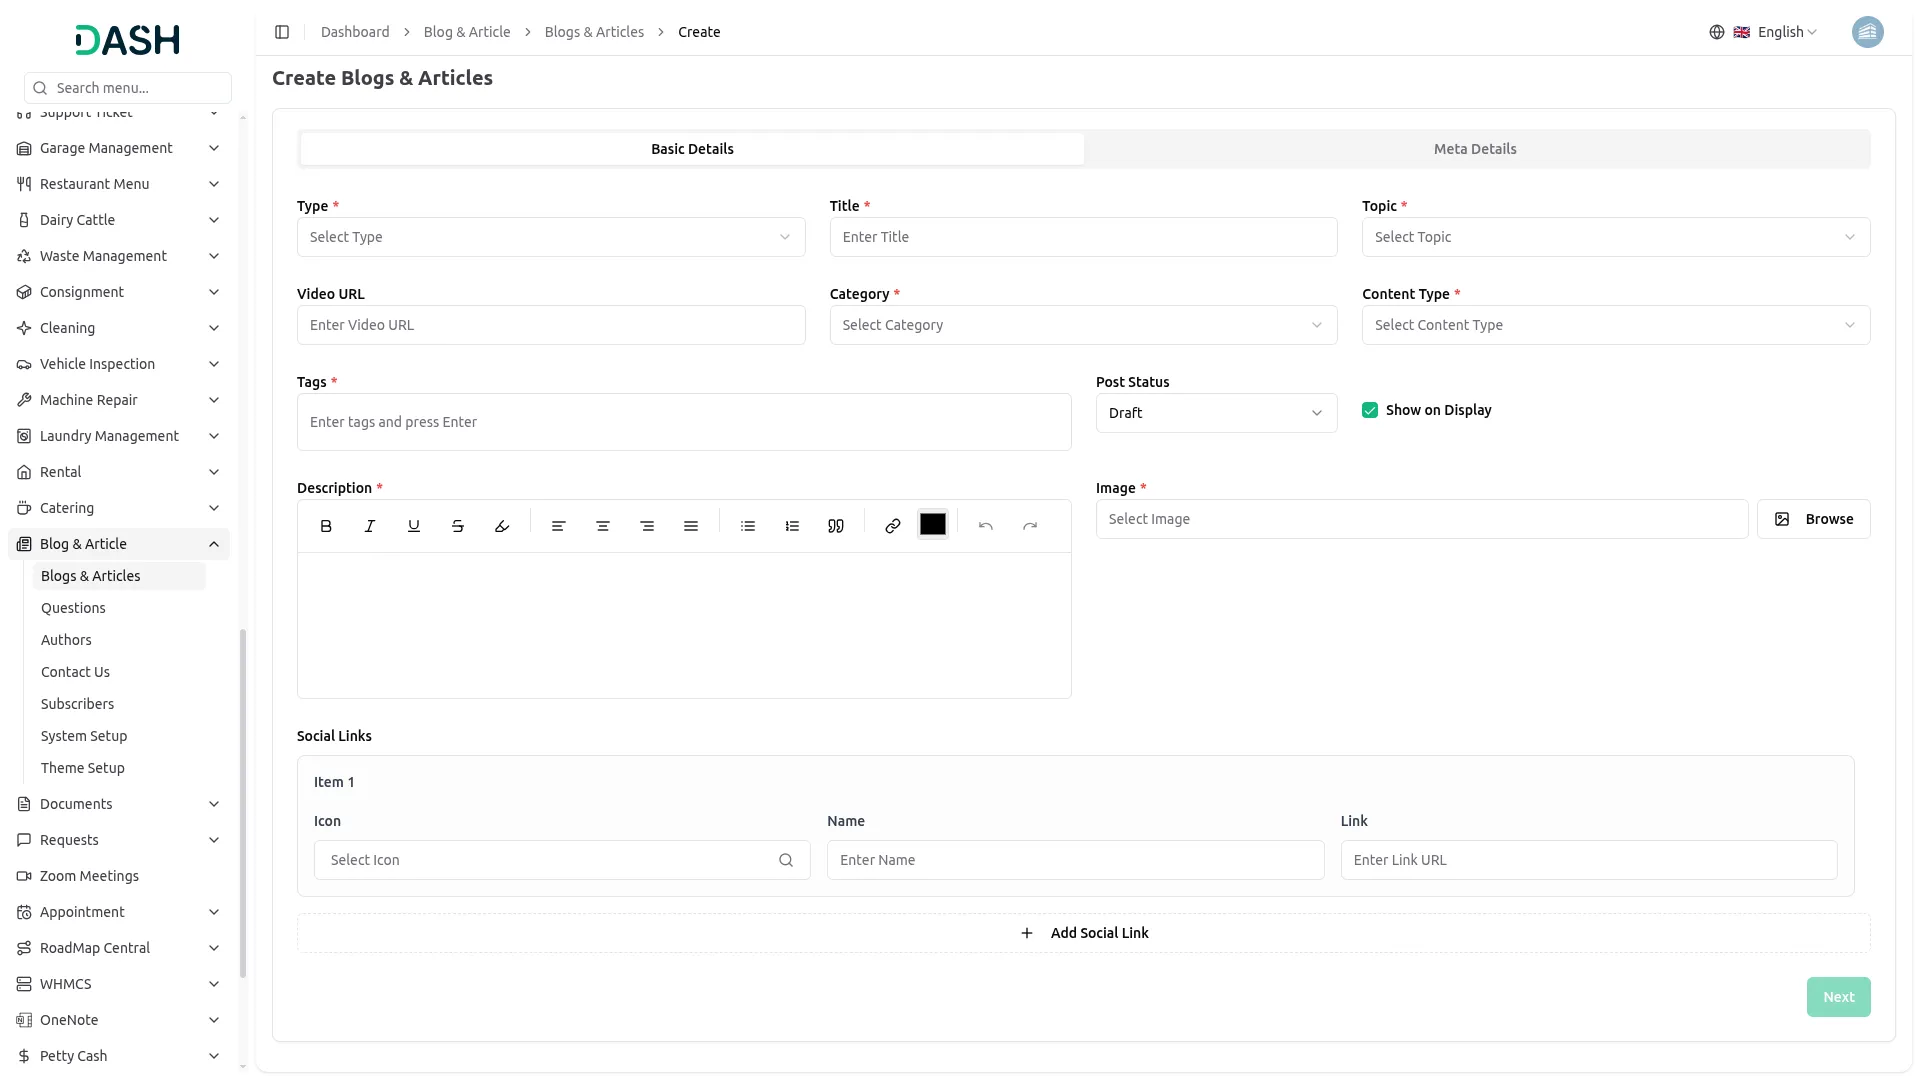This screenshot has height=1080, width=1920.
Task: Click the Search menu field
Action: tap(128, 88)
